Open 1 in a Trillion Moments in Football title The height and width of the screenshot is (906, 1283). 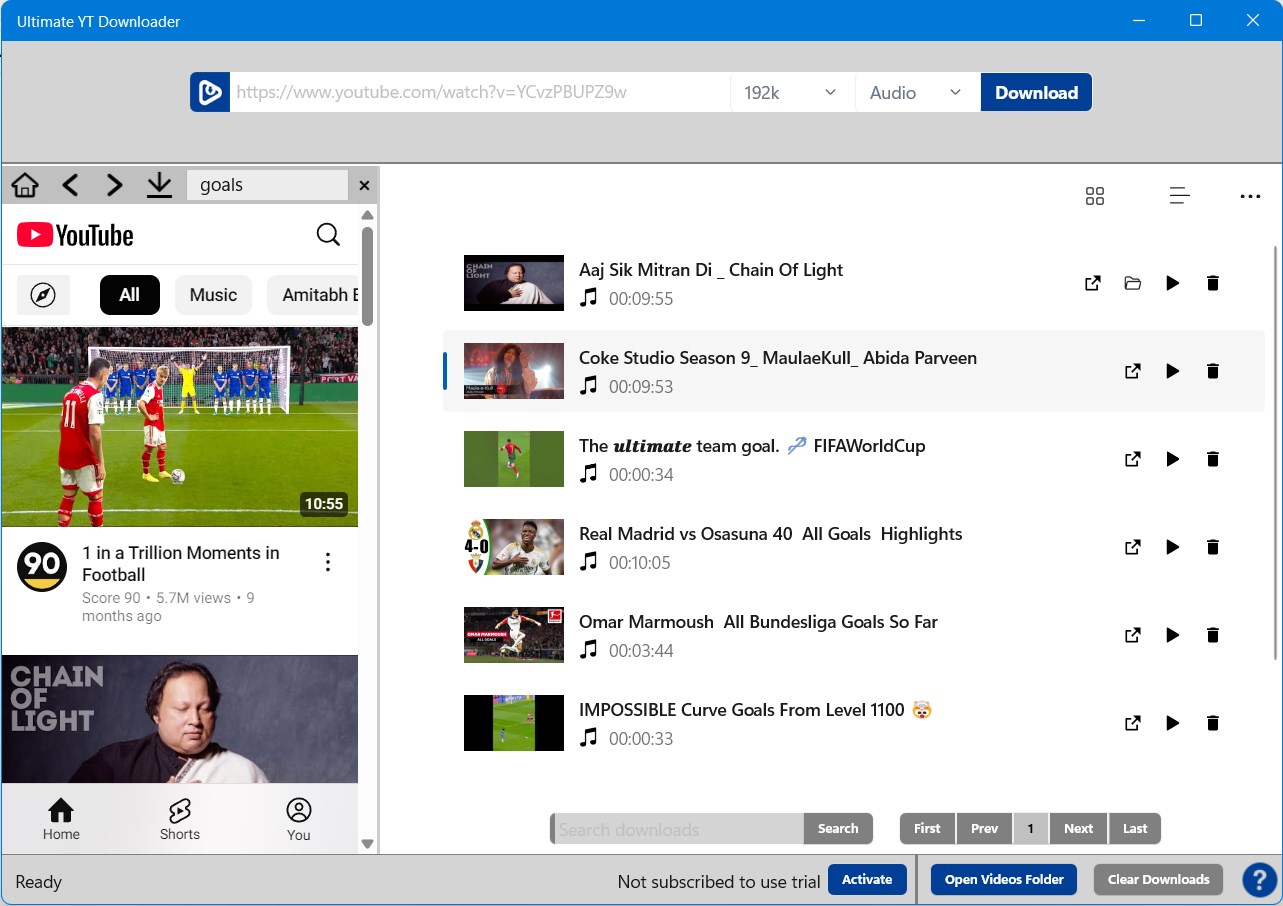pos(181,564)
